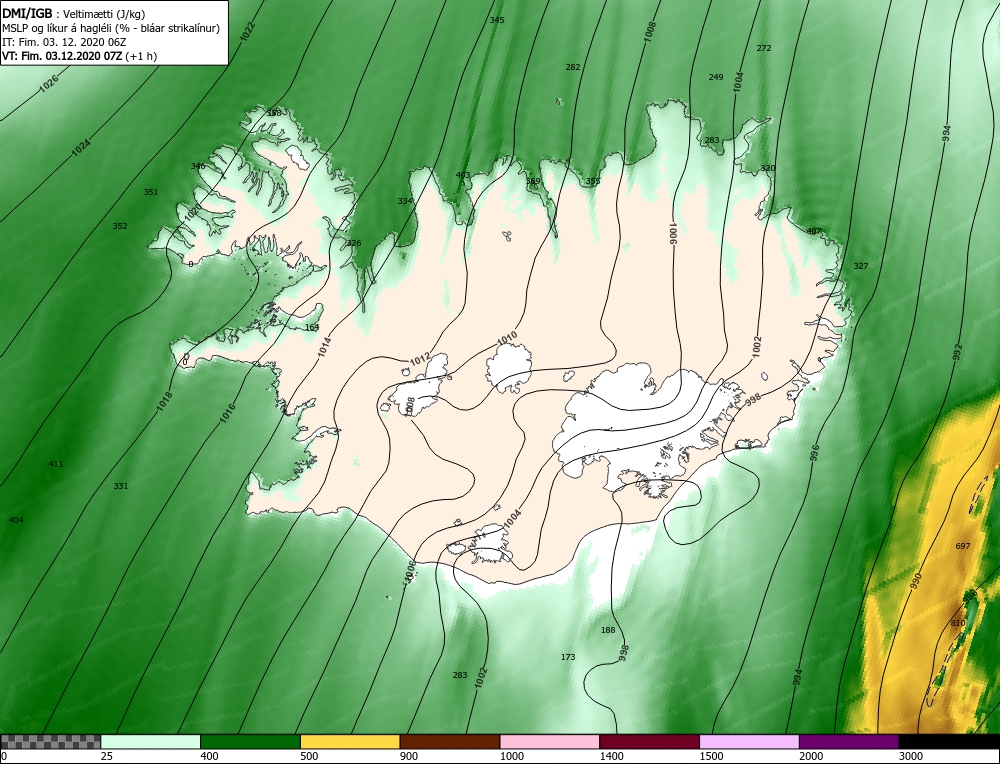Choose the maroon 1400–1500 legend swatch
The height and width of the screenshot is (764, 1000).
pos(649,742)
